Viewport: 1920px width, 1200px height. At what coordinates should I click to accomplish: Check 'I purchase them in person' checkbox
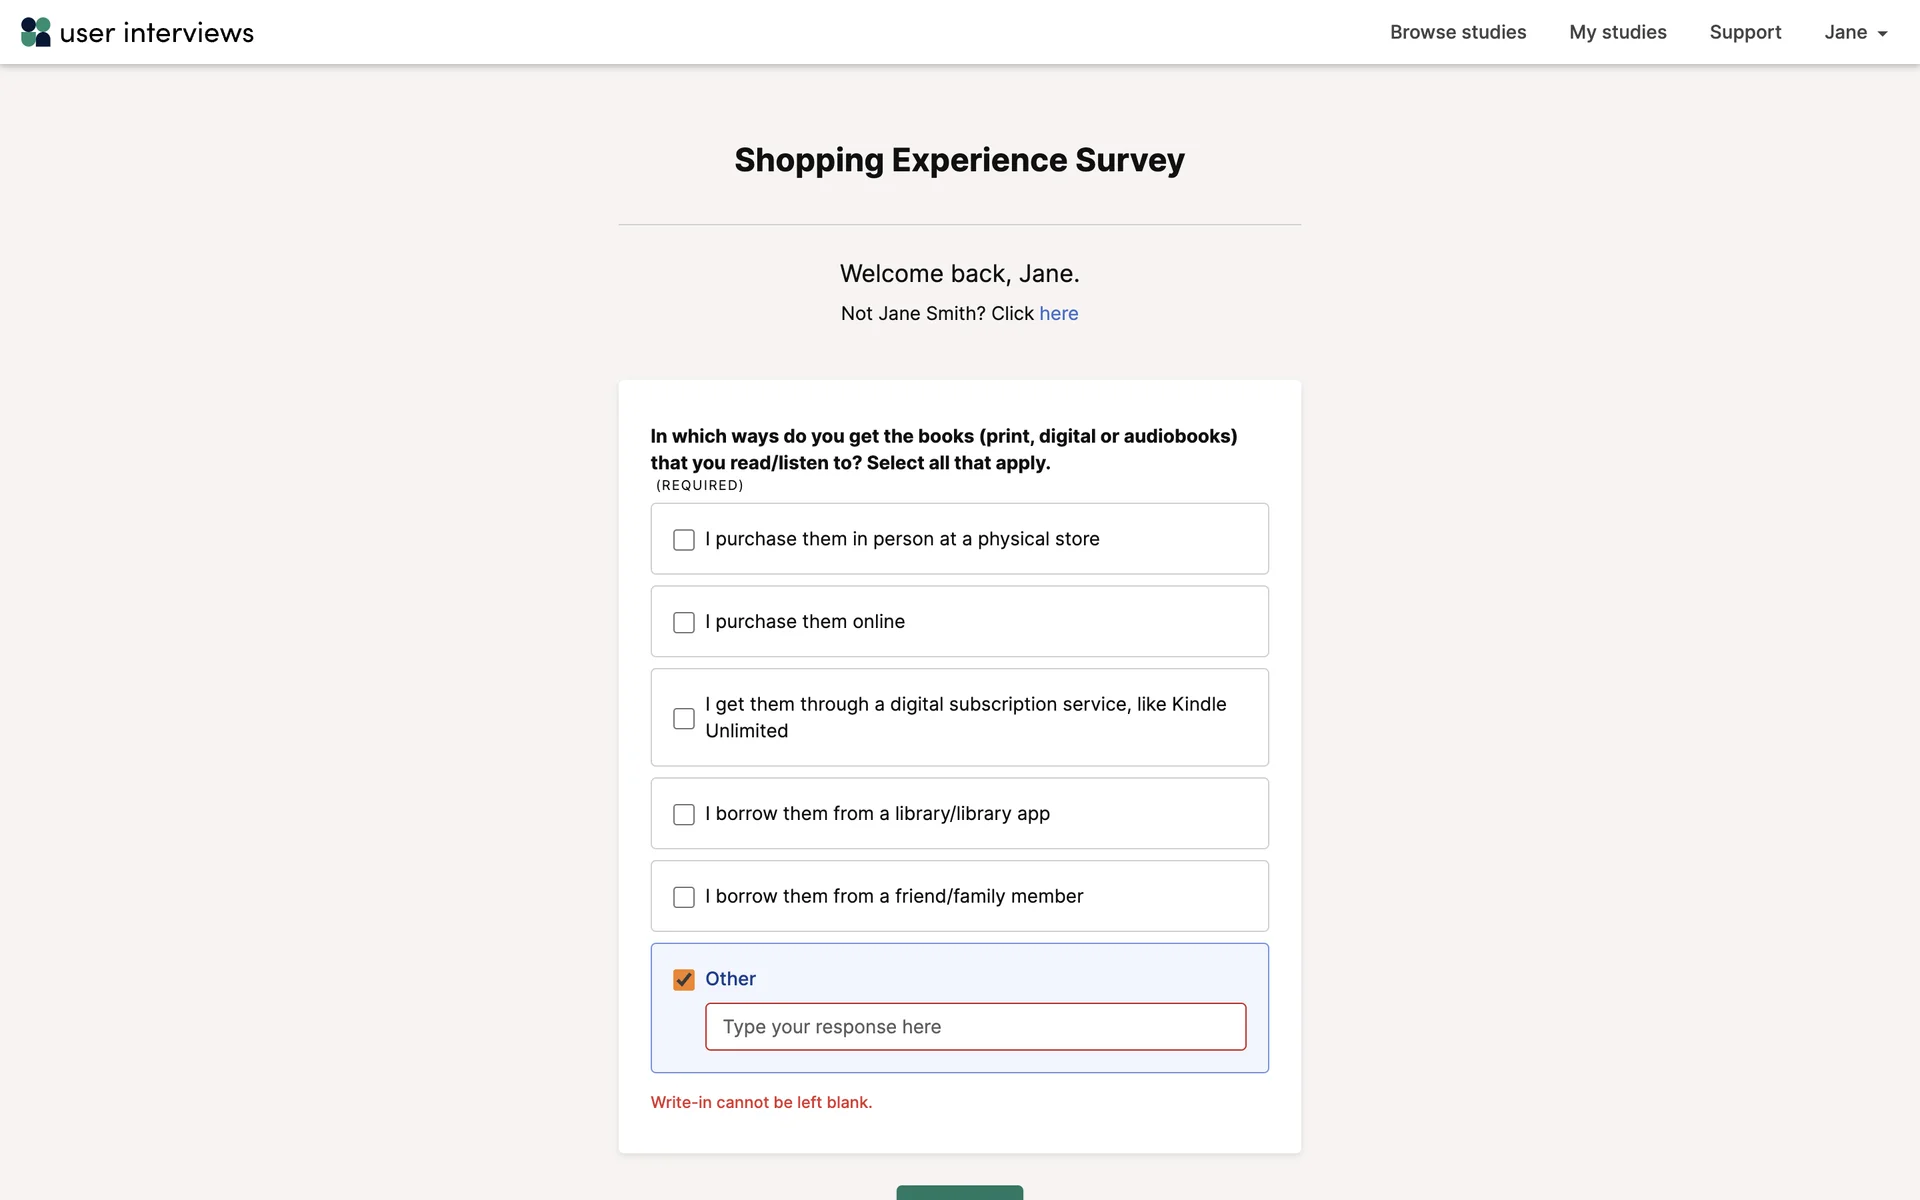[684, 540]
